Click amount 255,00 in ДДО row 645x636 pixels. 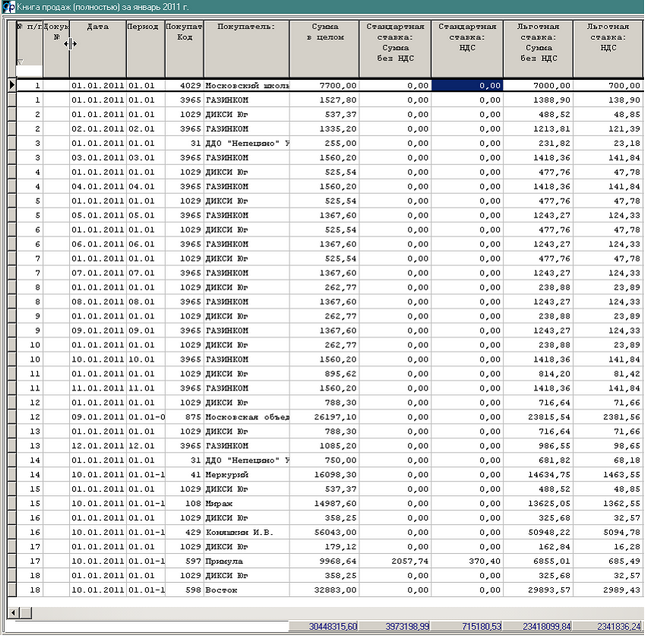click(x=324, y=143)
